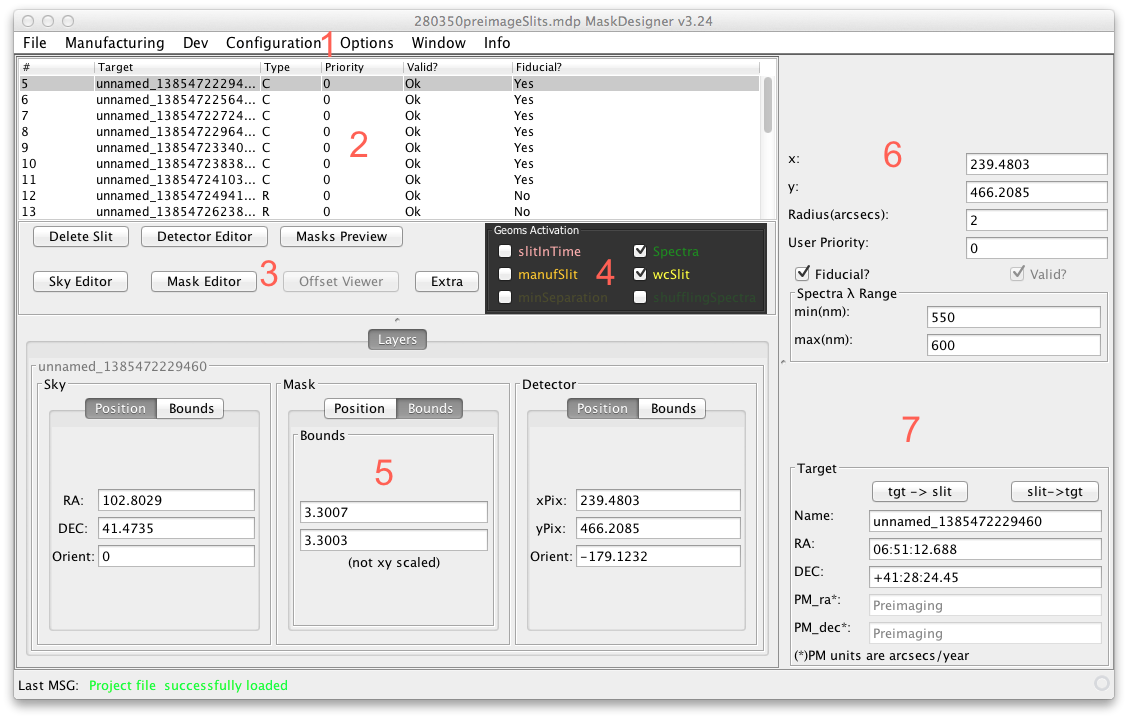
Task: Uncheck the Spectra checkbox
Action: pyautogui.click(x=640, y=251)
